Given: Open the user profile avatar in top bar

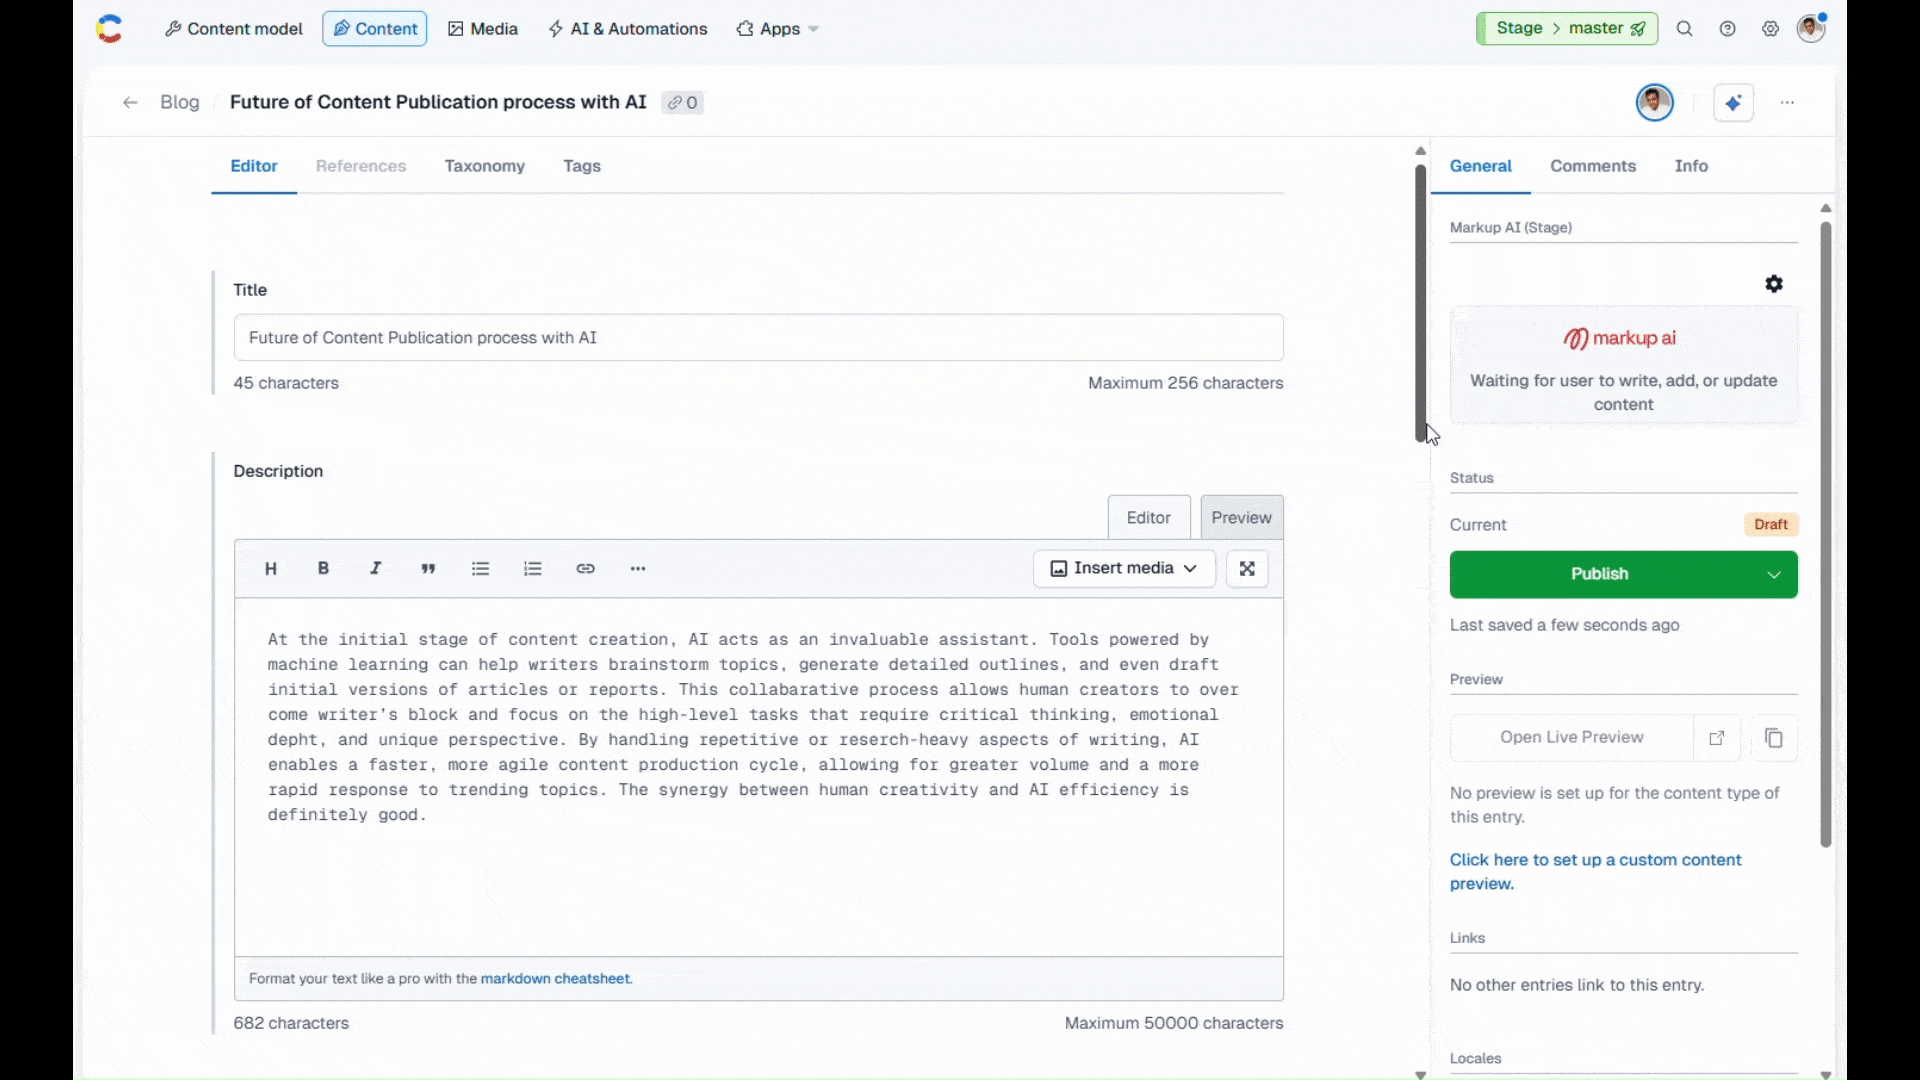Looking at the screenshot, I should click(x=1812, y=28).
